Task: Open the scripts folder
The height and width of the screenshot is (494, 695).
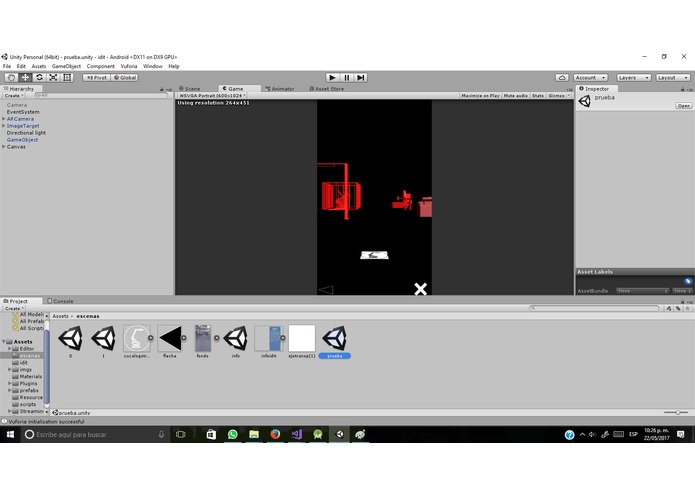Action: tap(27, 405)
